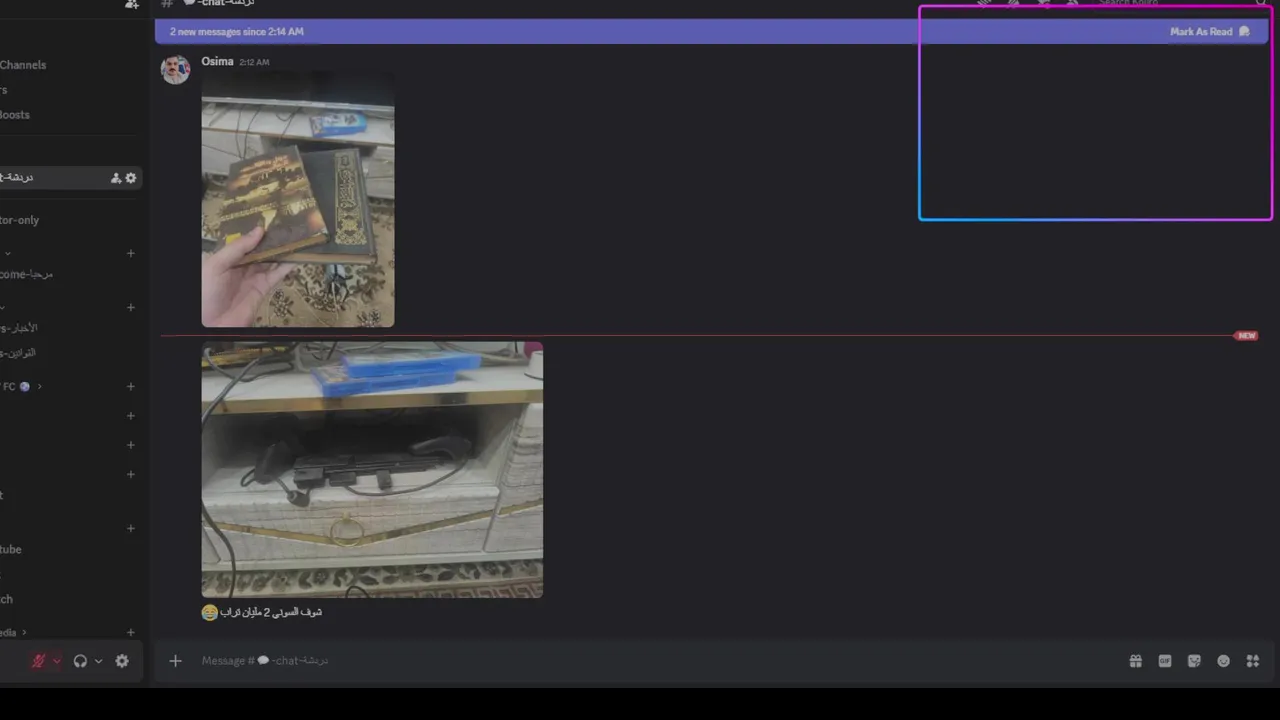This screenshot has height=720, width=1280.
Task: Add channel with plus beside edia category
Action: pos(131,632)
